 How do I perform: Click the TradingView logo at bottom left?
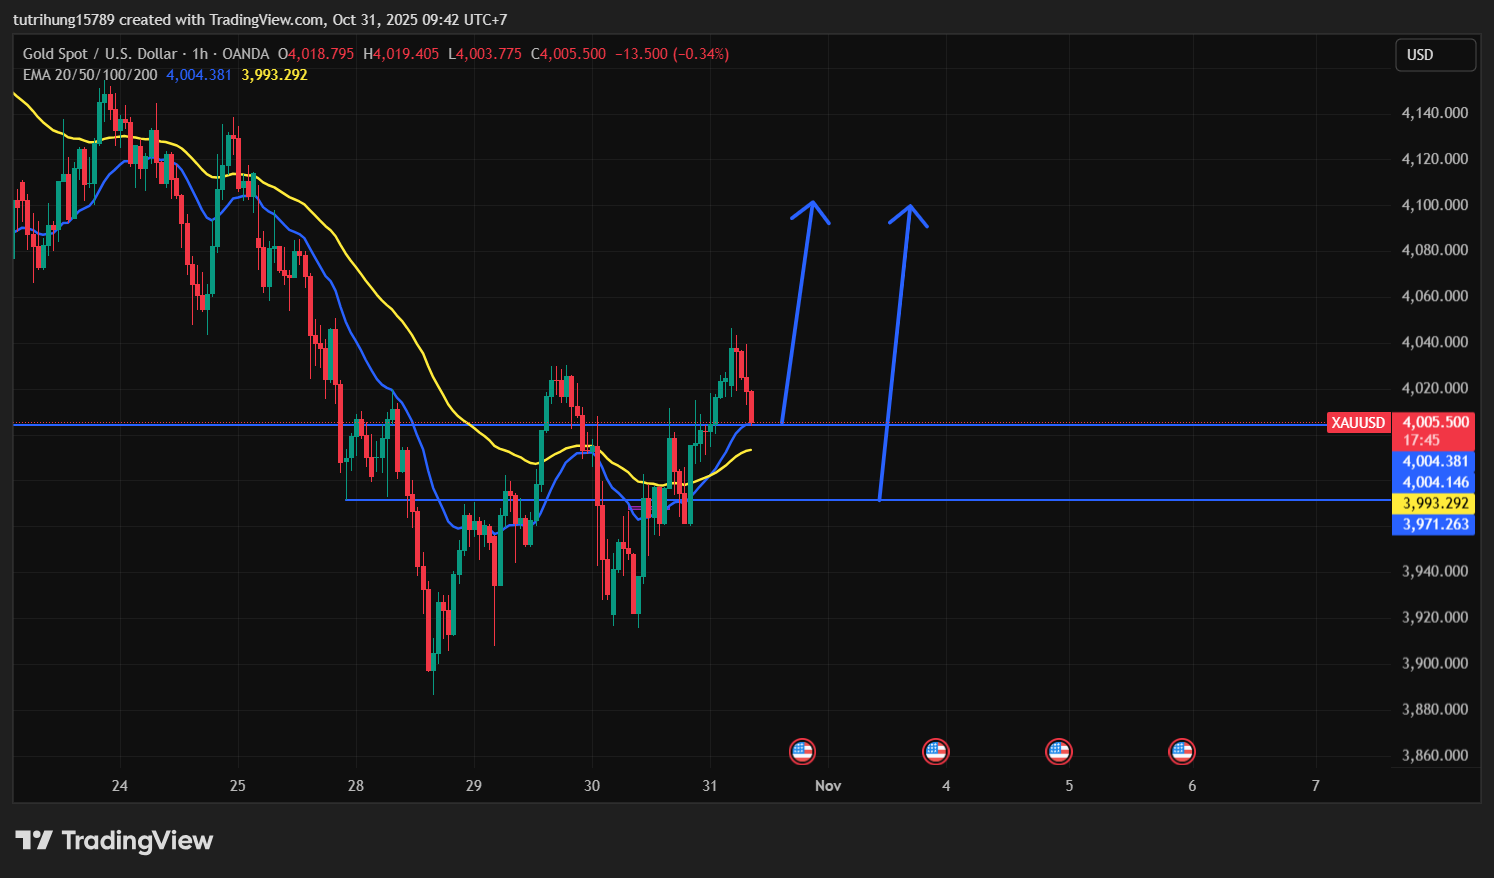pos(114,841)
